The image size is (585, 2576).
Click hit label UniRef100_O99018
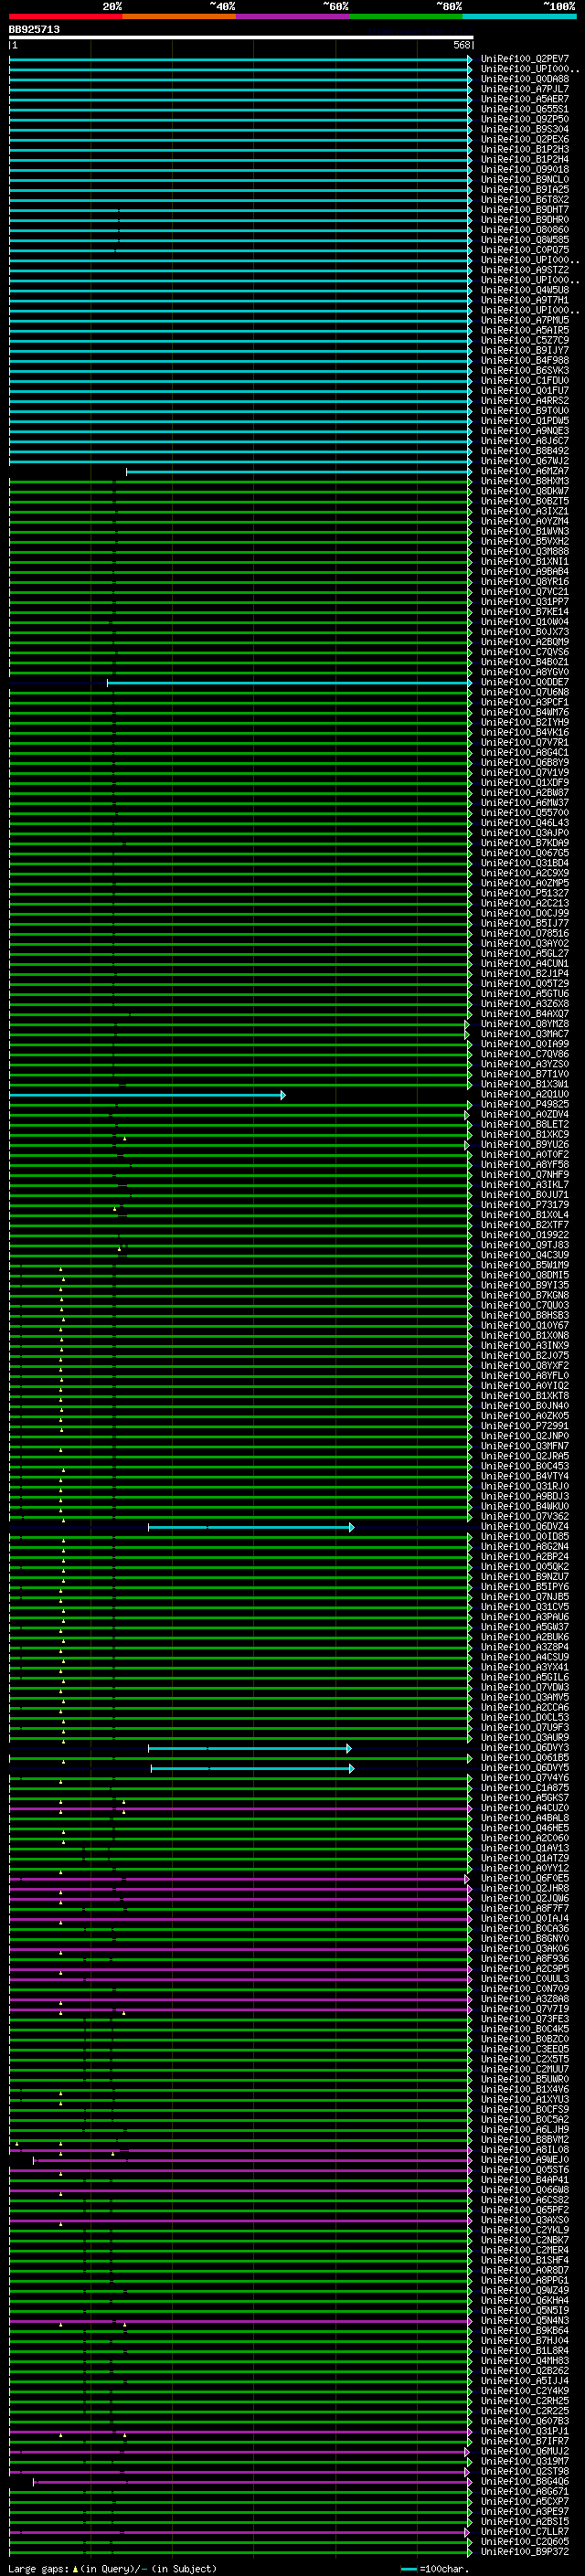(524, 169)
